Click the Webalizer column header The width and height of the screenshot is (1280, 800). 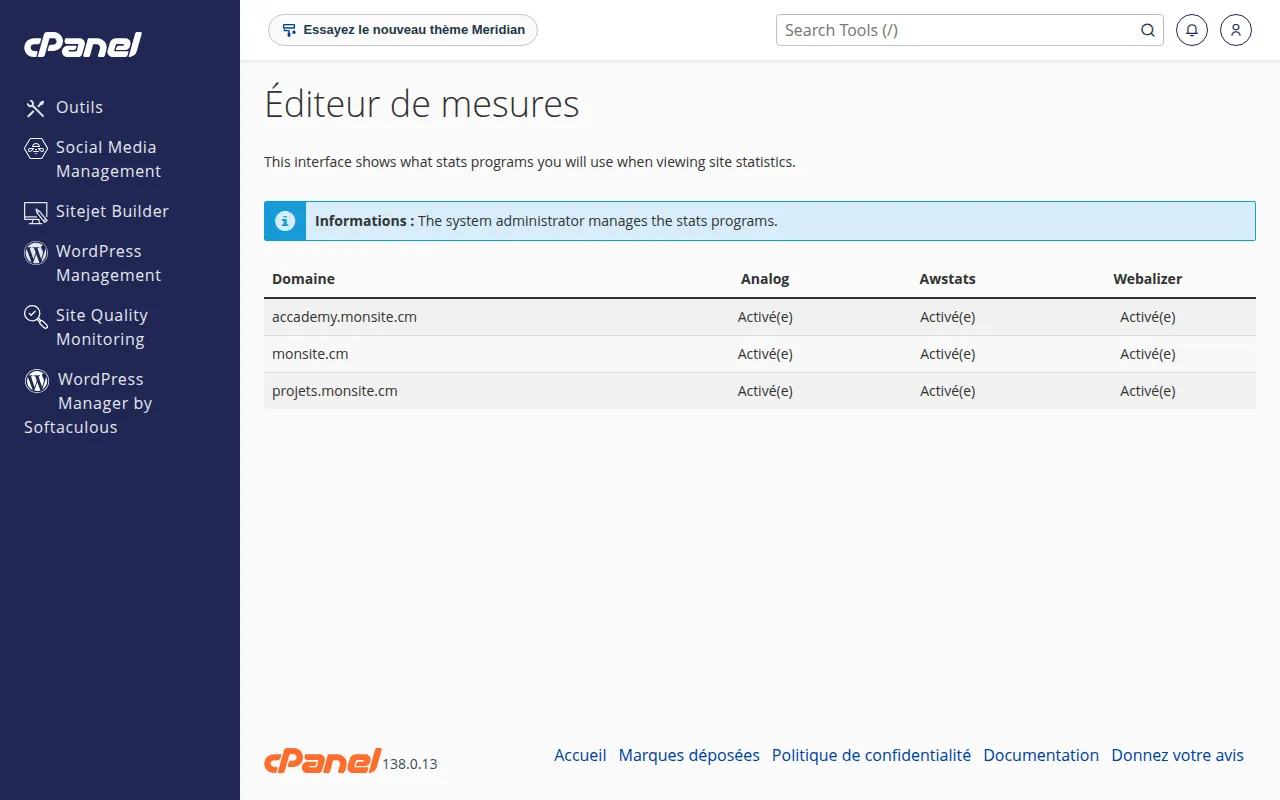click(1148, 279)
